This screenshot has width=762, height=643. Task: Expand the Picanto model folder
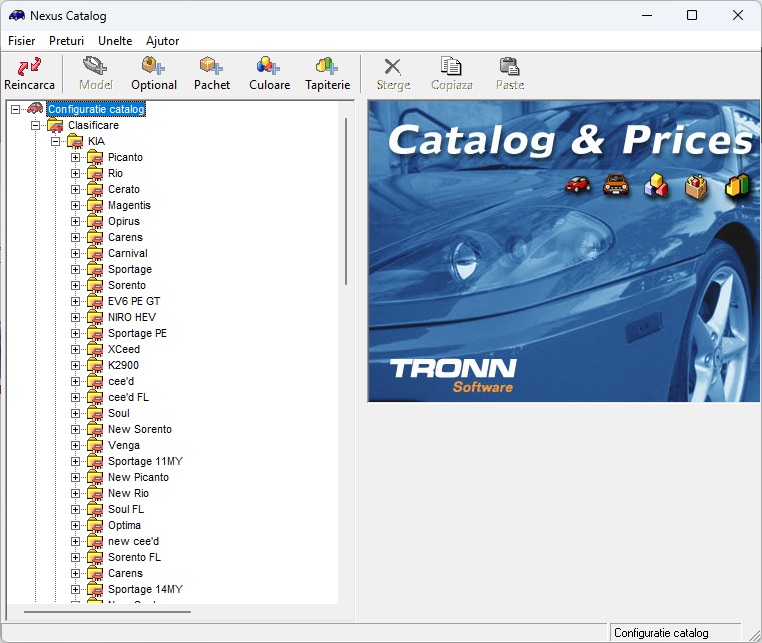click(76, 157)
